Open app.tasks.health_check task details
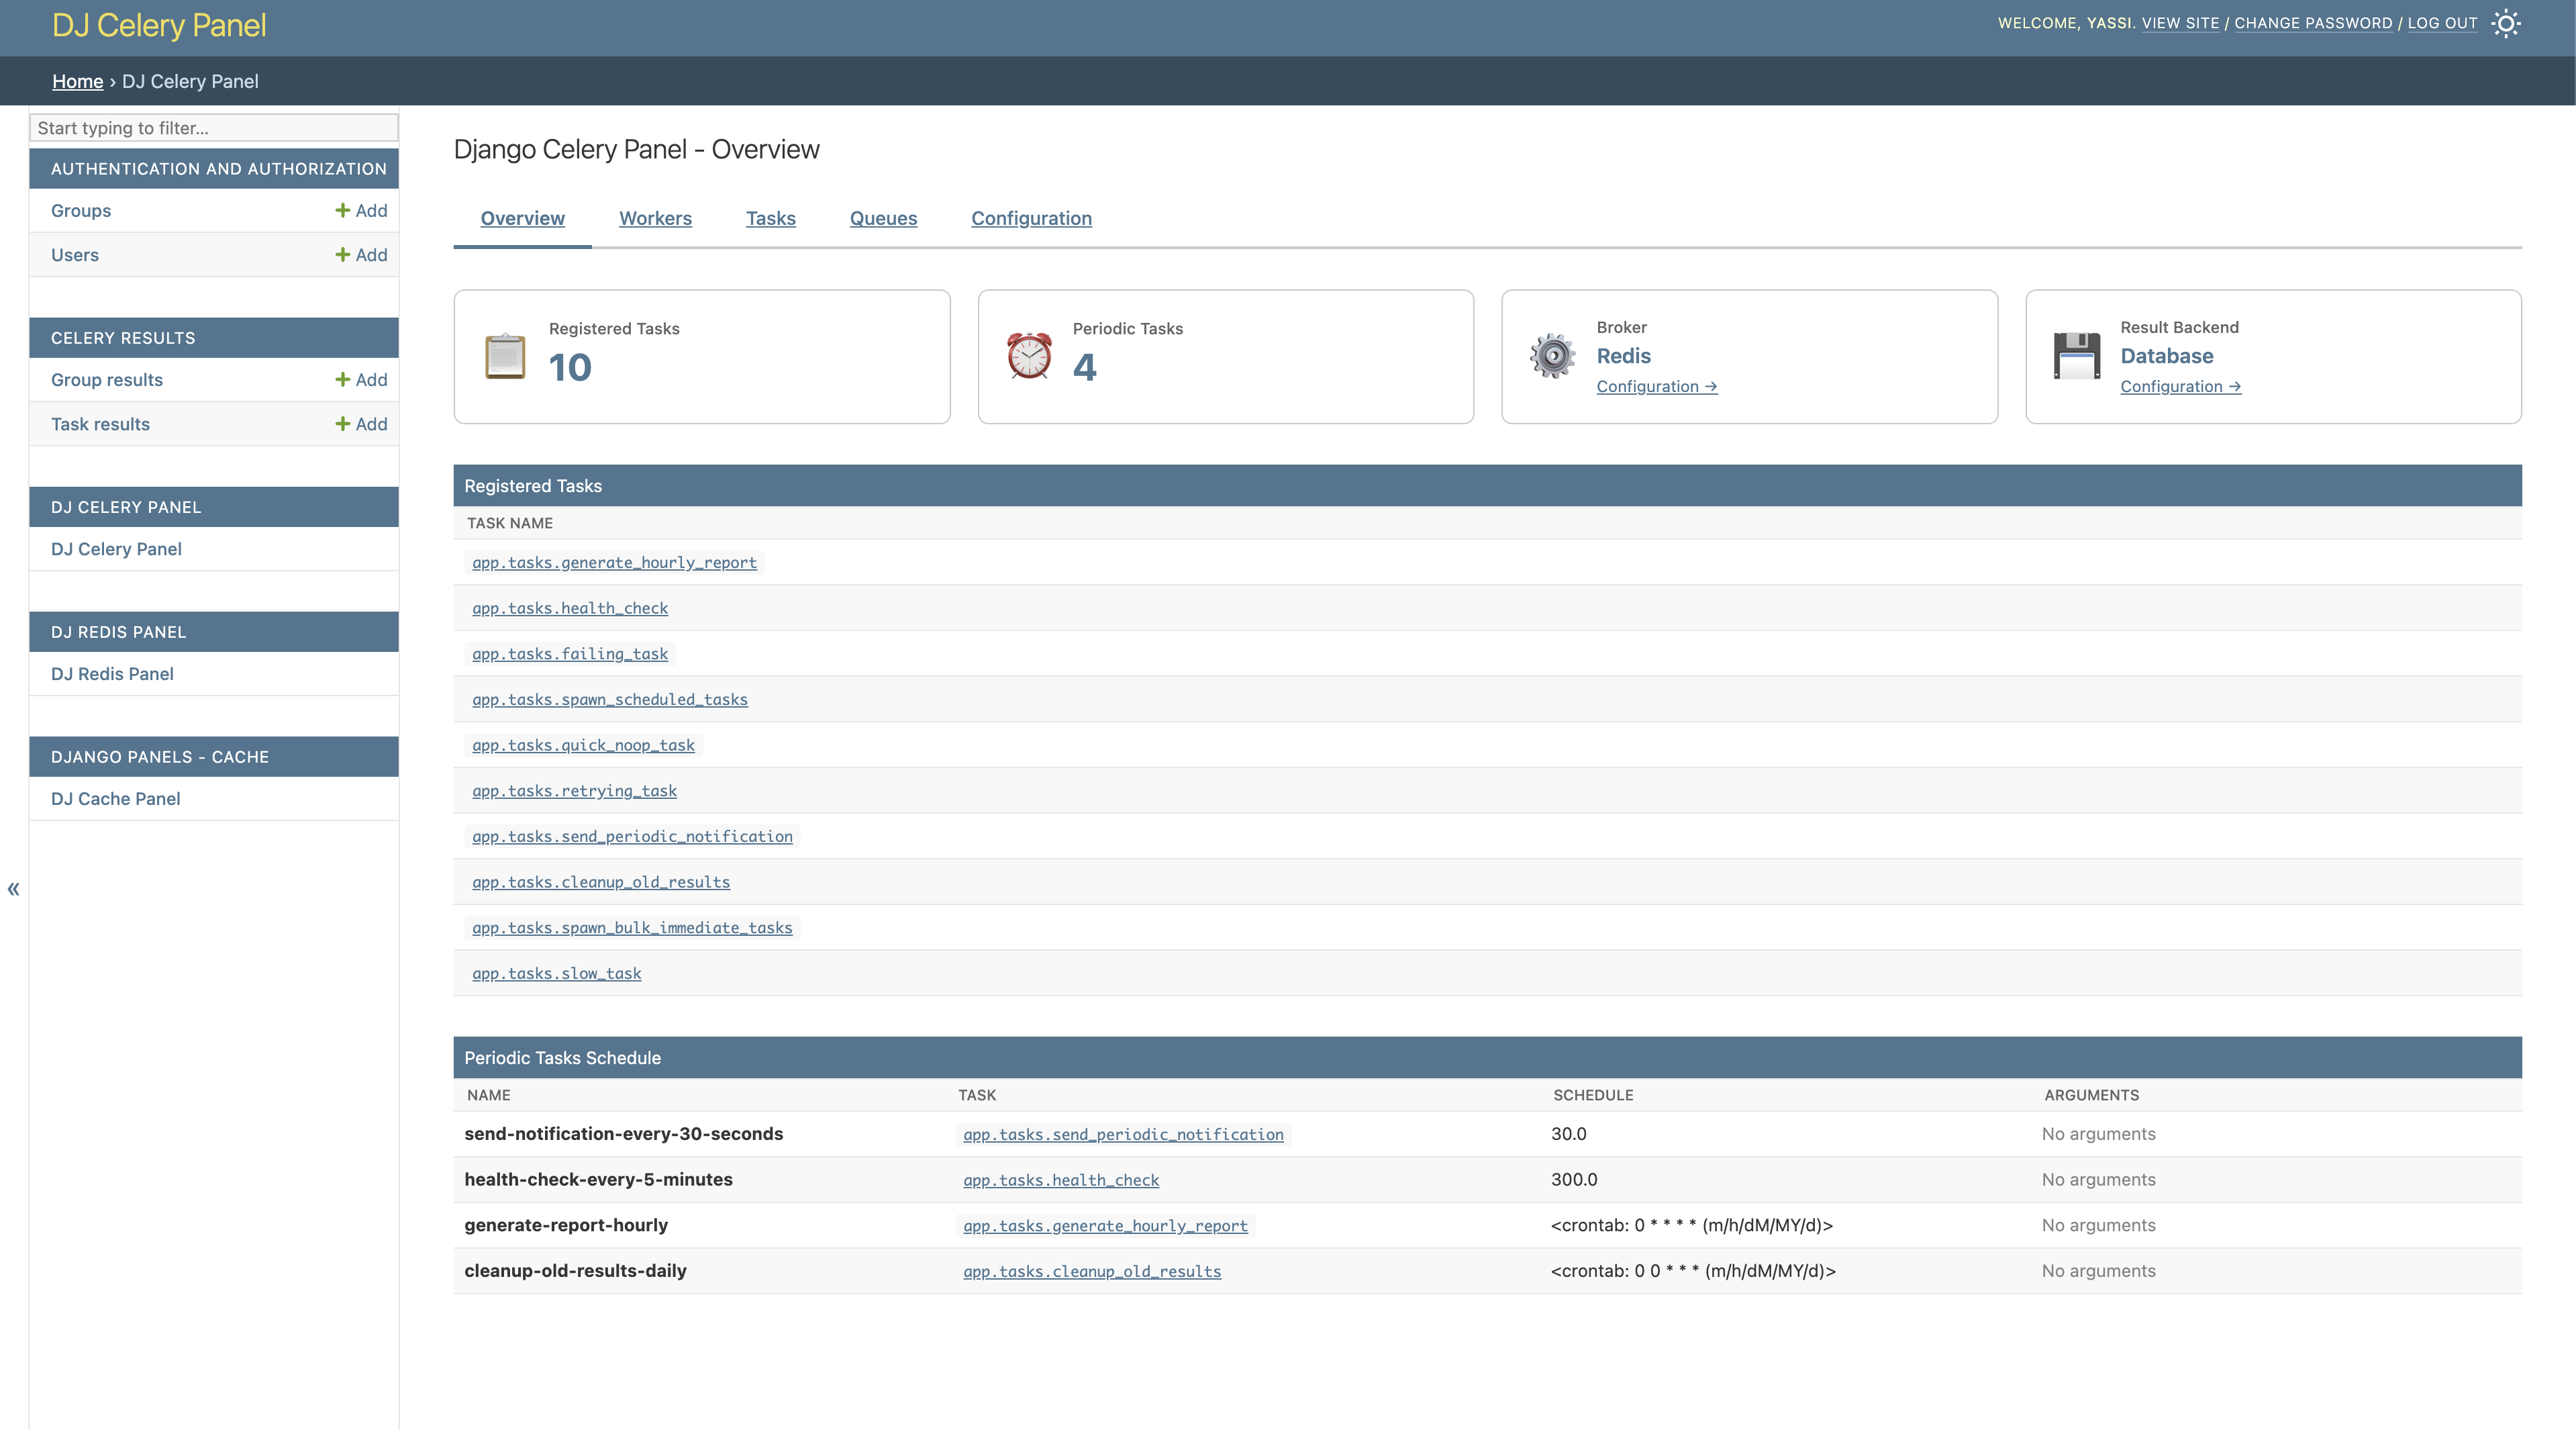 pos(570,608)
